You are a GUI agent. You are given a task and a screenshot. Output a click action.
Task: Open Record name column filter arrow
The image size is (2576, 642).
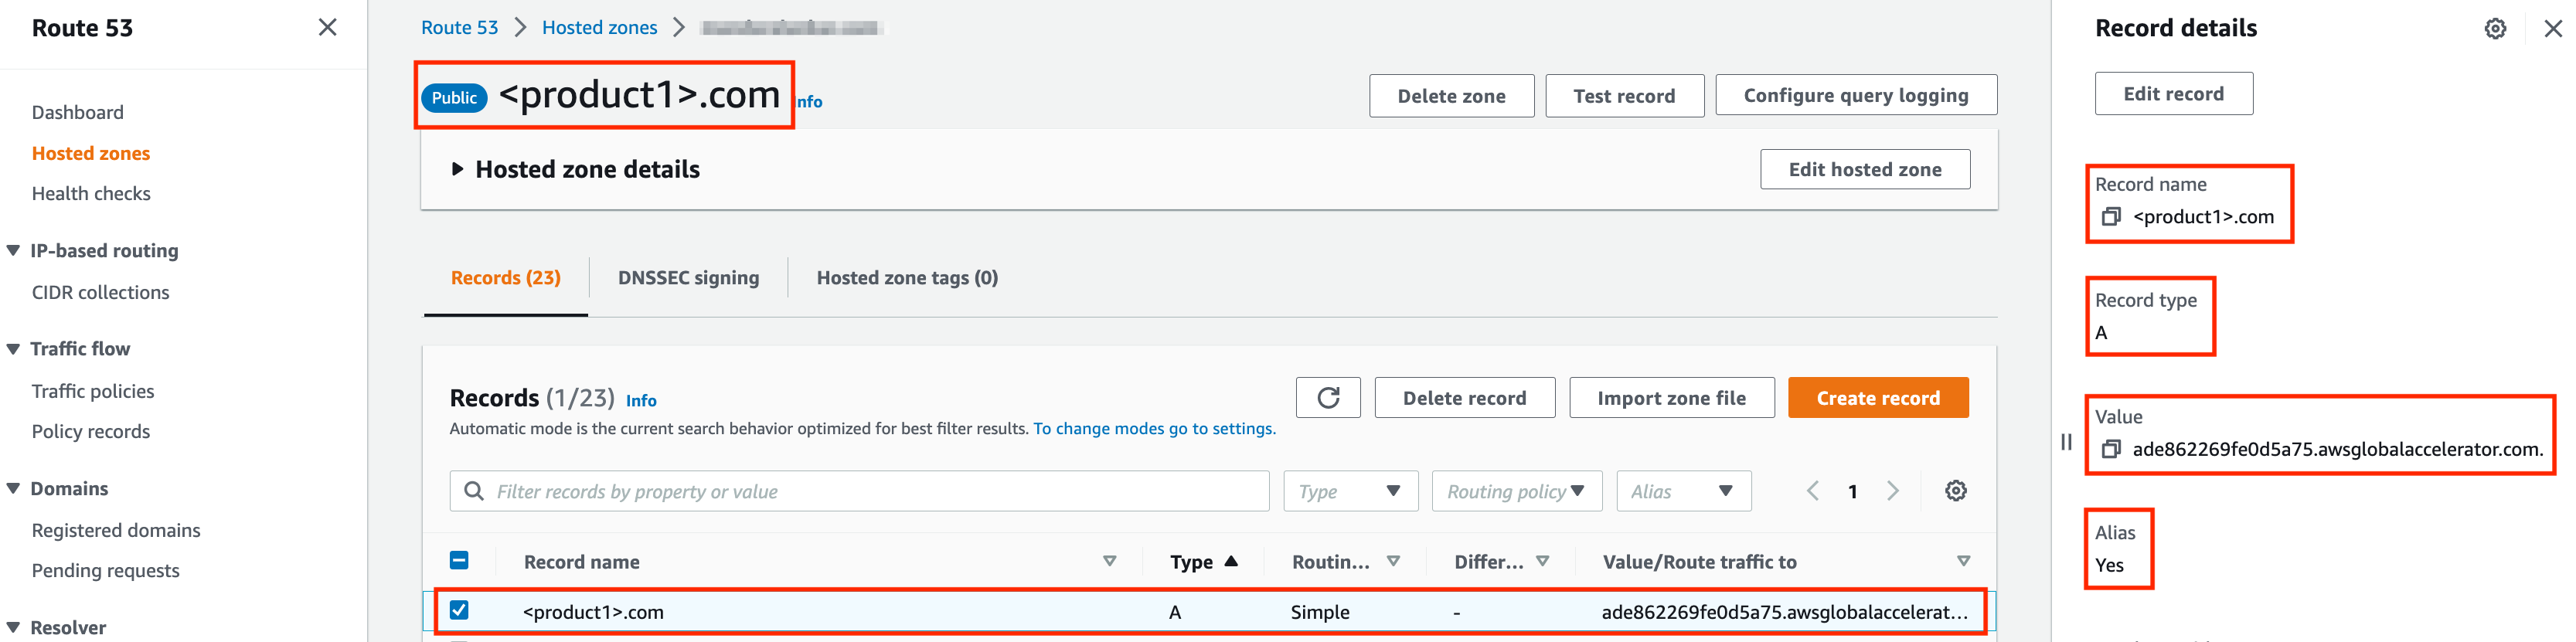[x=1109, y=562]
